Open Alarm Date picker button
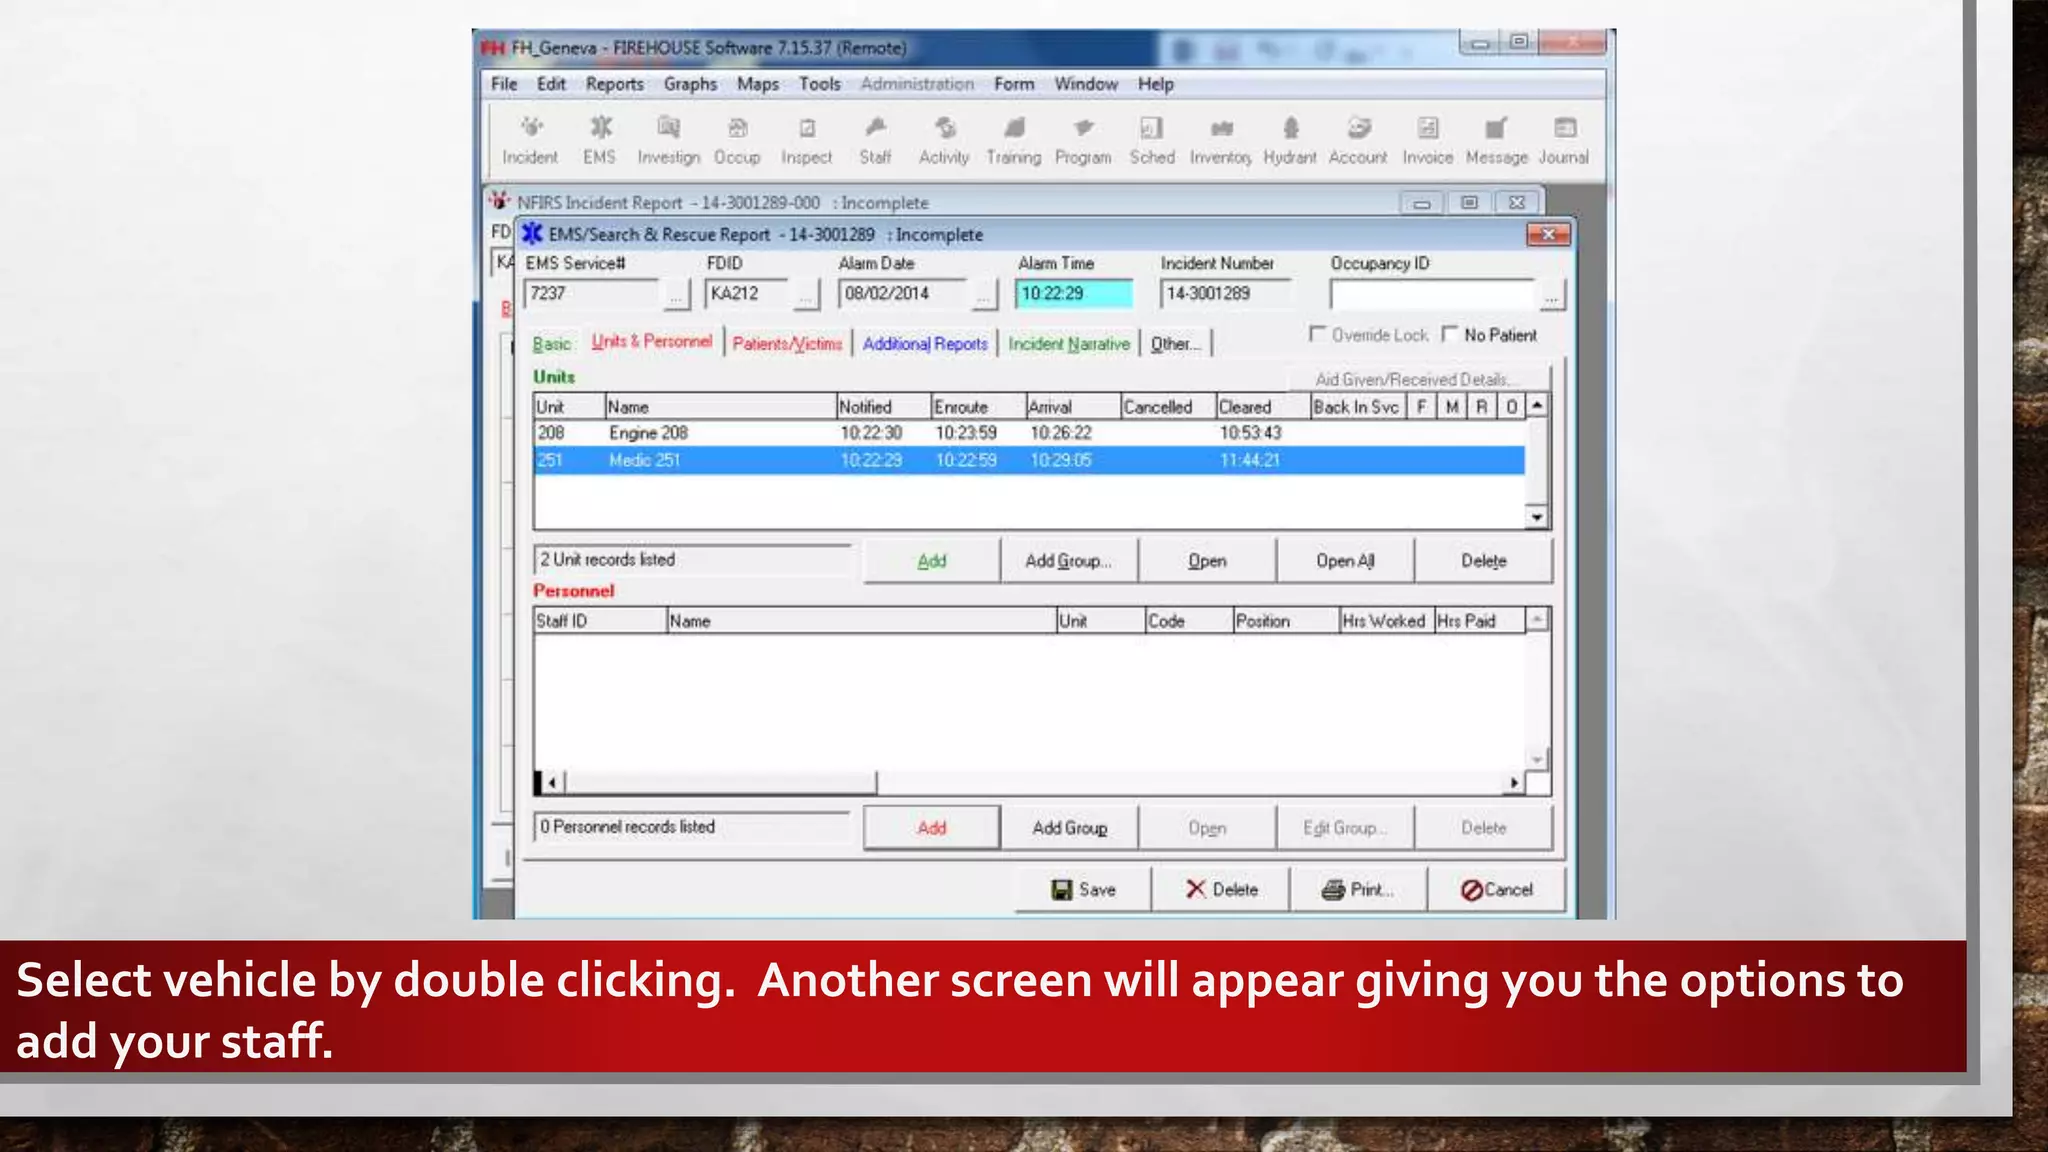Image resolution: width=2048 pixels, height=1152 pixels. click(985, 295)
